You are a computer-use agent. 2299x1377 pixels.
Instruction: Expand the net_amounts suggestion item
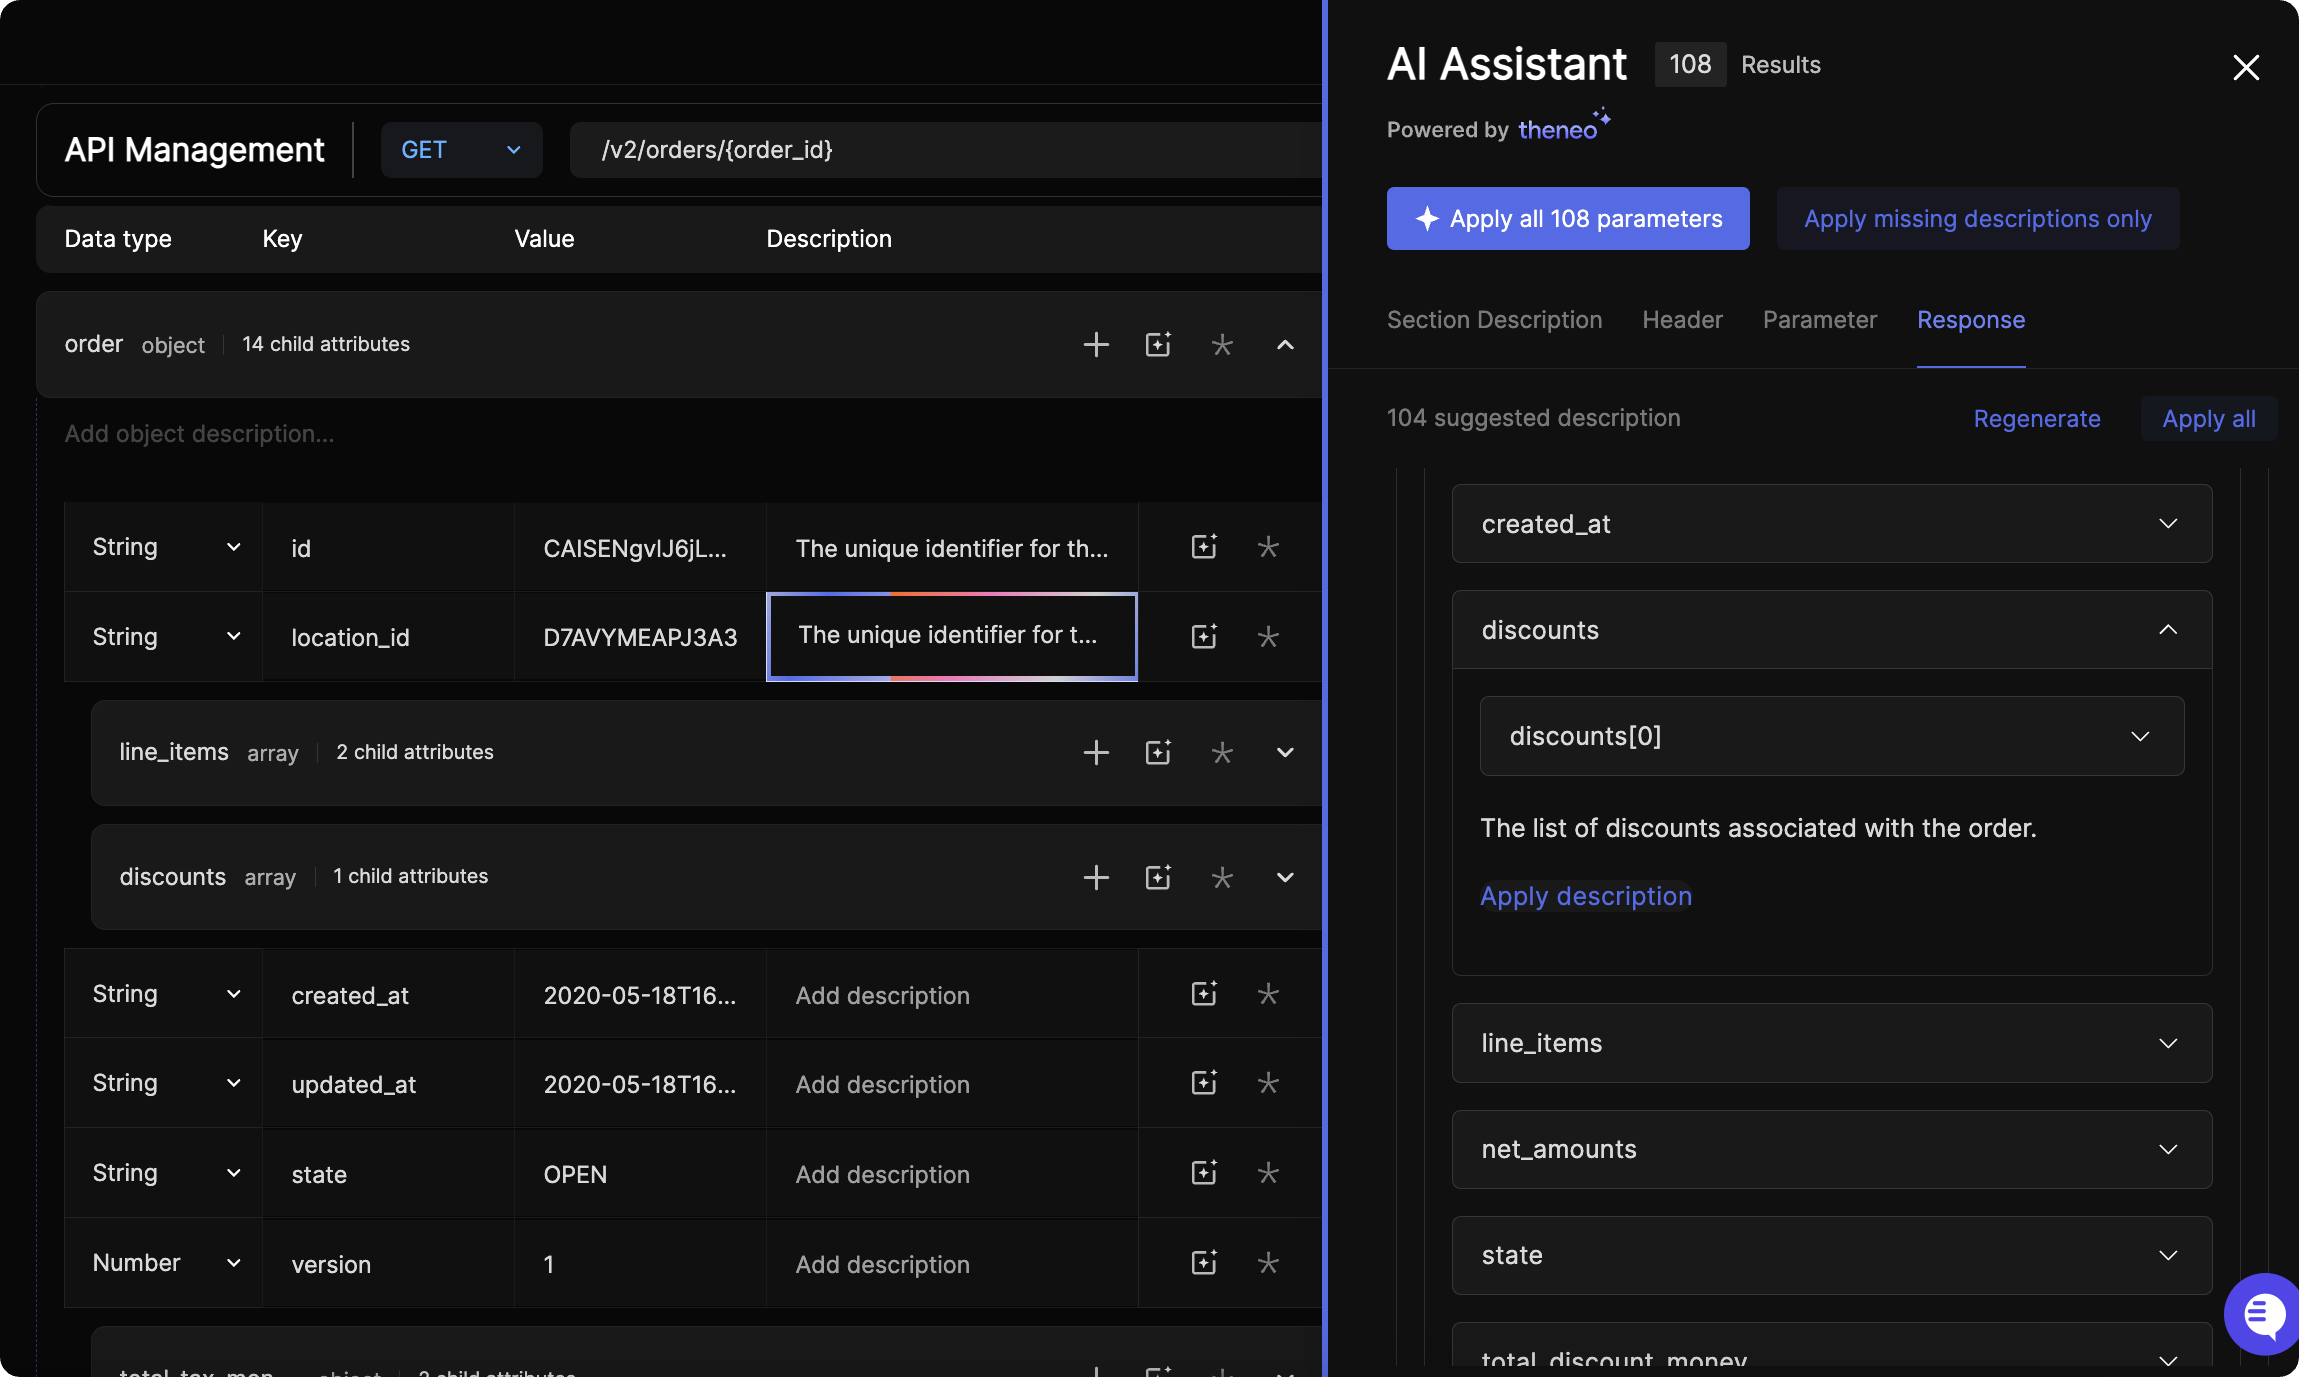pyautogui.click(x=2167, y=1150)
